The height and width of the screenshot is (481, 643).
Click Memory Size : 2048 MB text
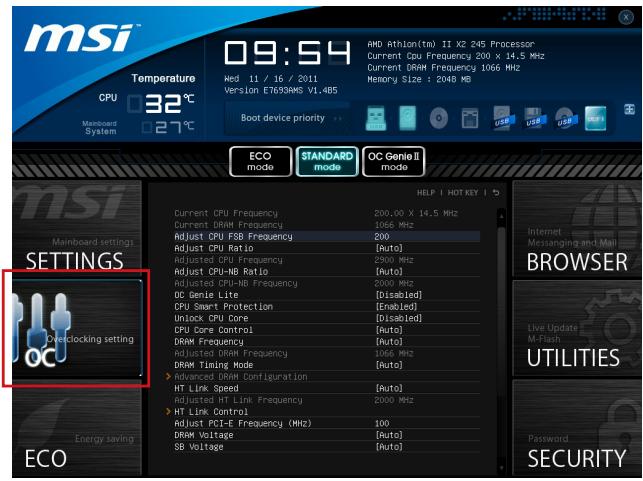(x=419, y=79)
